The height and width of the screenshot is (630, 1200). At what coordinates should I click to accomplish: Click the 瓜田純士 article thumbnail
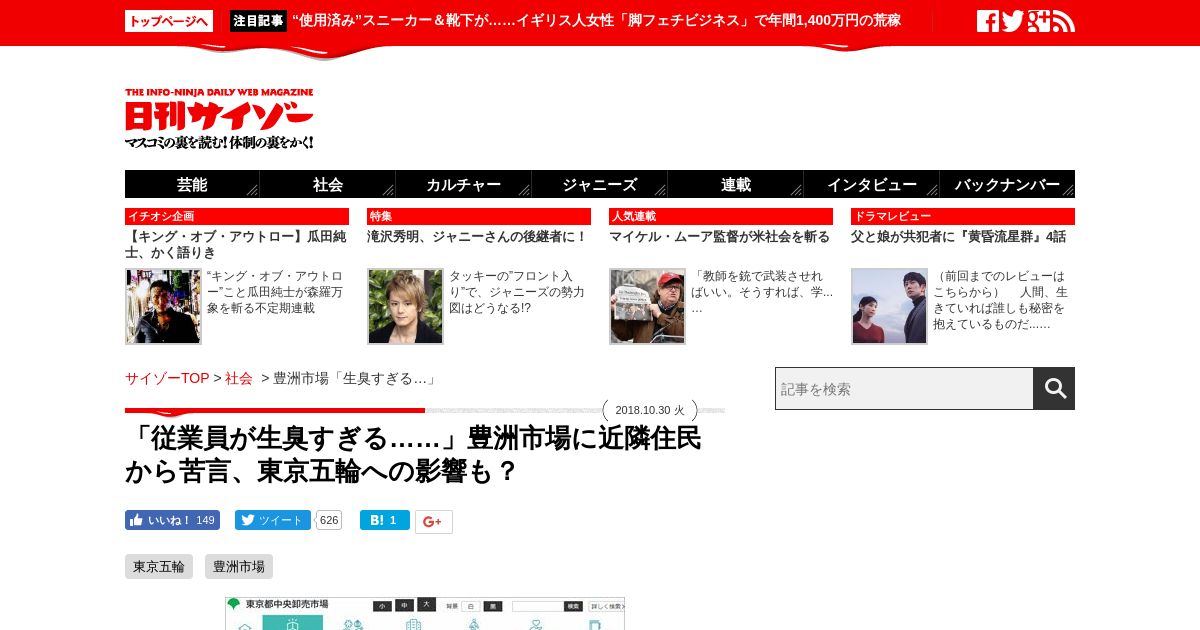coord(163,306)
